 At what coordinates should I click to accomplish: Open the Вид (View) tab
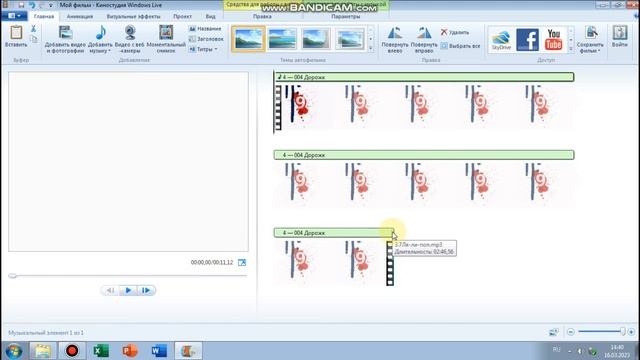(x=210, y=17)
